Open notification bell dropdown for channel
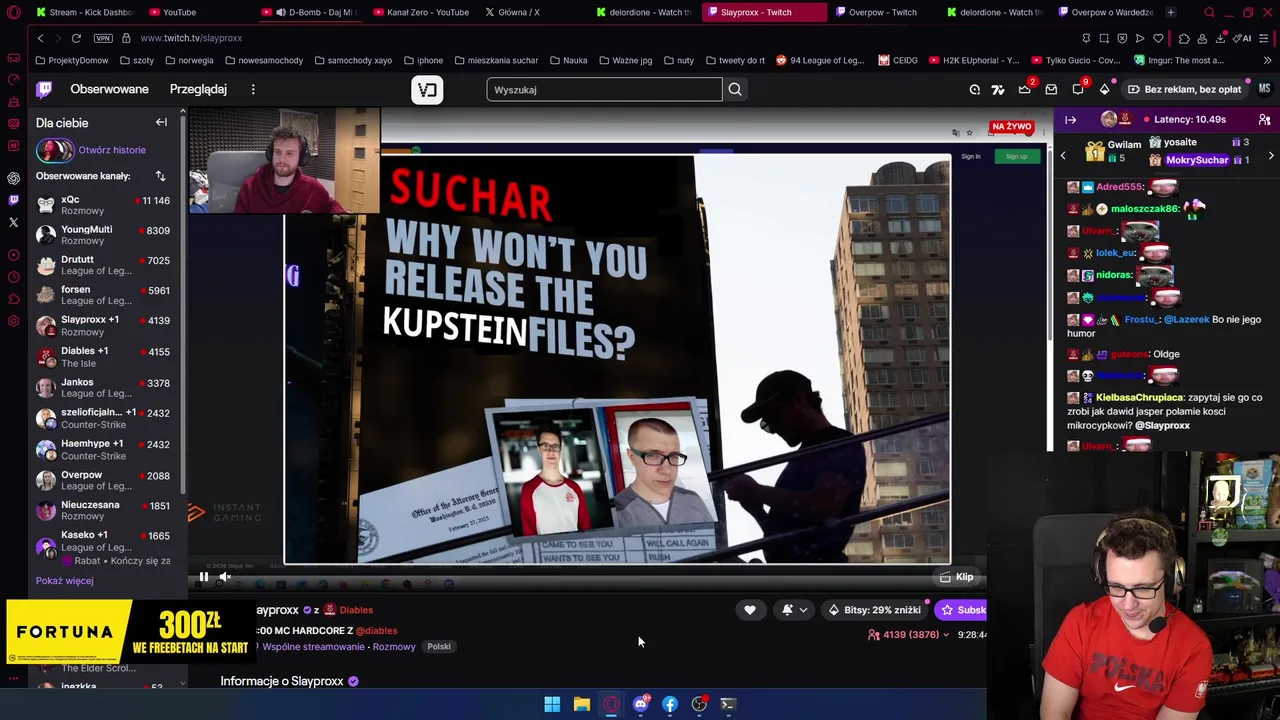This screenshot has height=720, width=1280. point(794,610)
